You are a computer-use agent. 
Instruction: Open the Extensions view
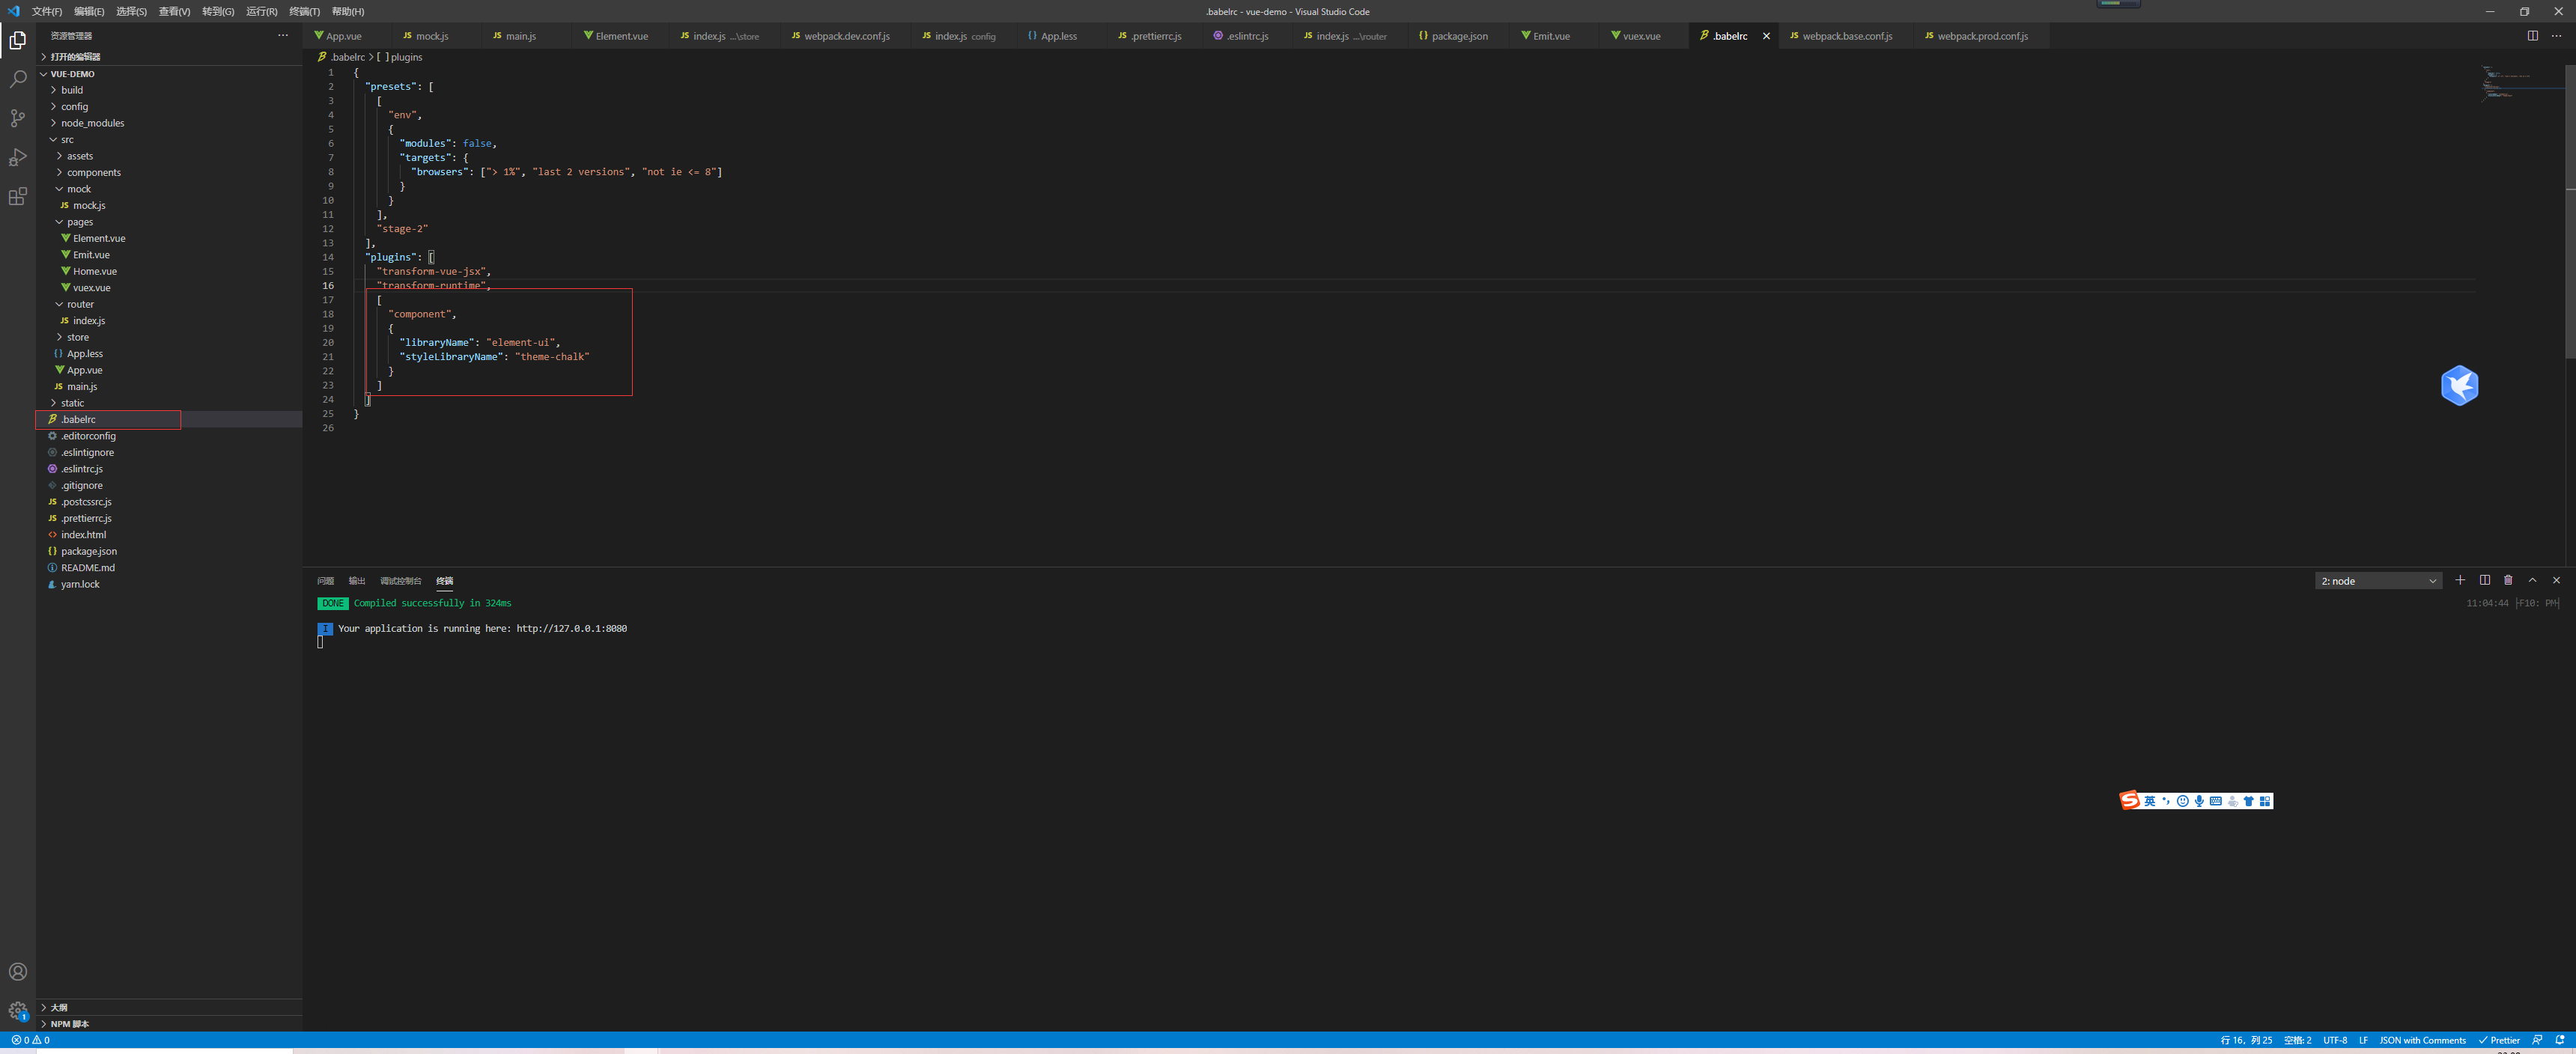point(18,197)
